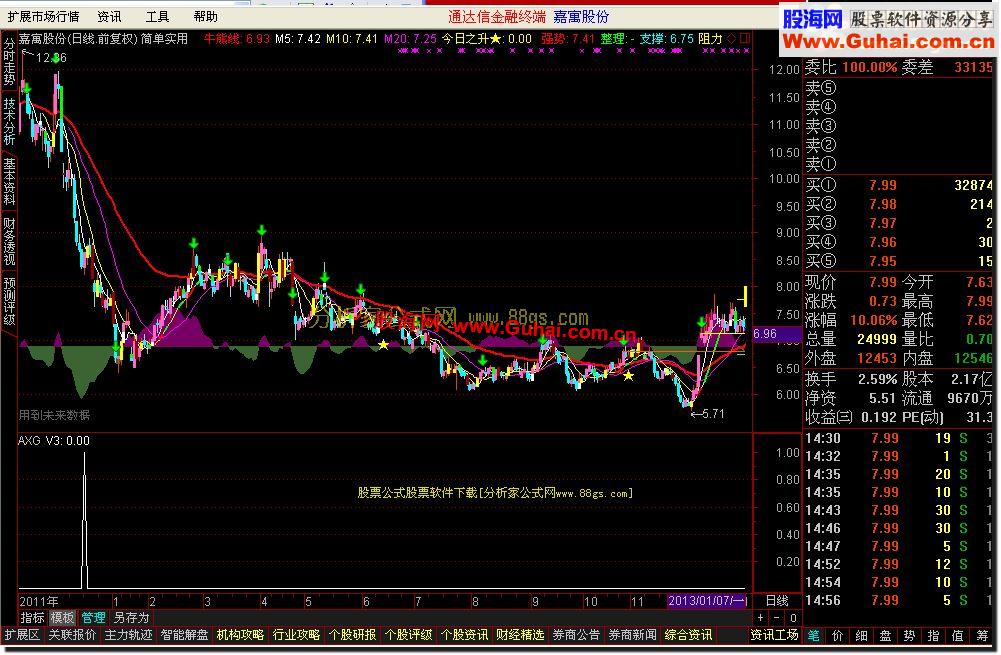Switch to the 分时走势 side tab
Viewport: 1001px width, 655px height.
click(9, 61)
